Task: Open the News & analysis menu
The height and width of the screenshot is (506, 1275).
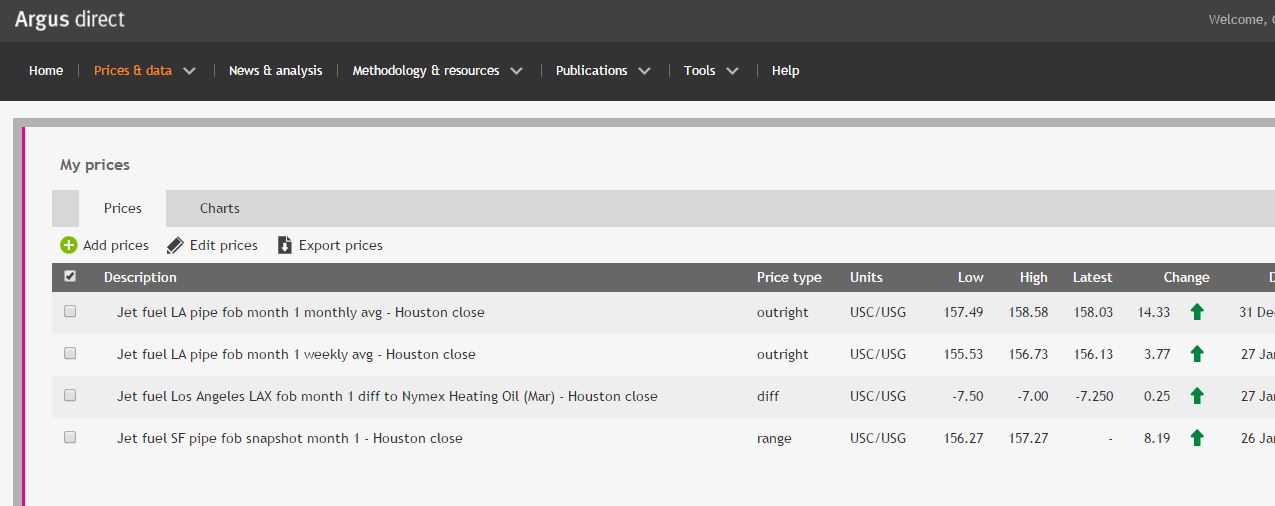Action: (x=275, y=71)
